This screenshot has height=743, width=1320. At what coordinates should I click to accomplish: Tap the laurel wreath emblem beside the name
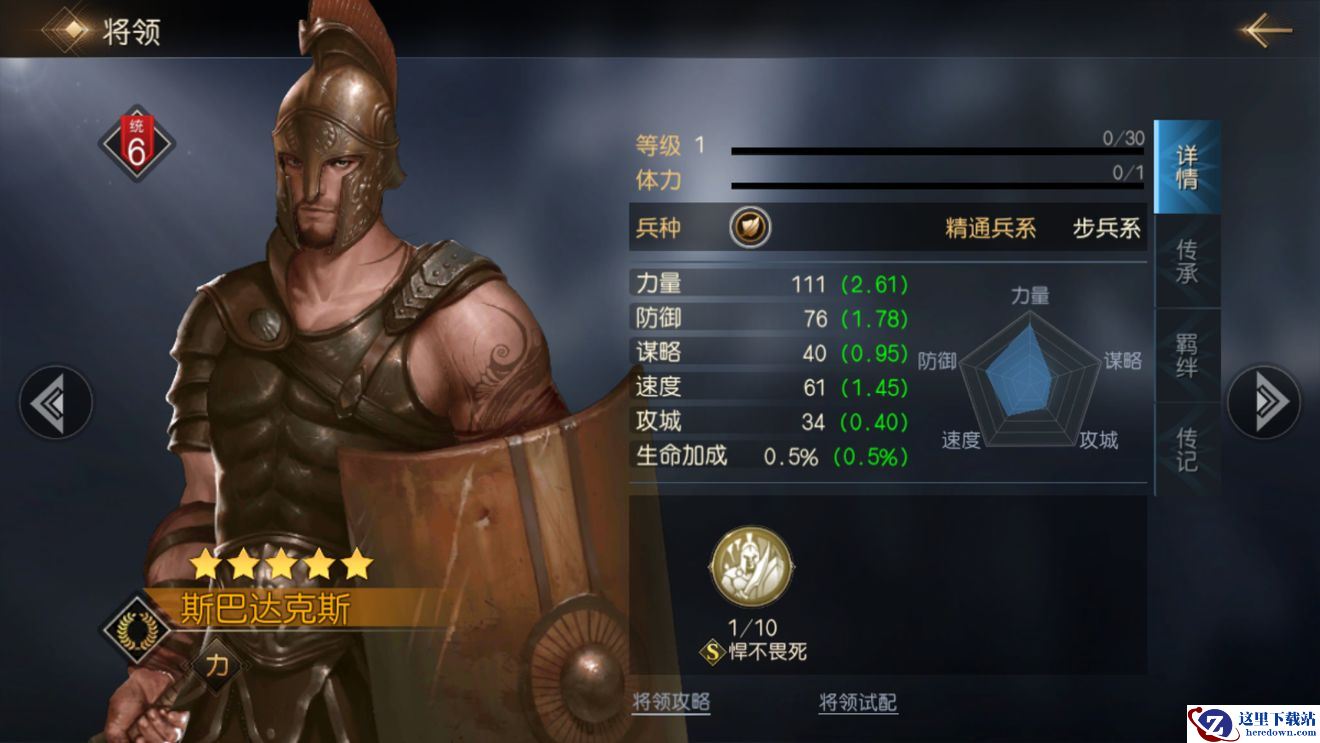tap(132, 629)
